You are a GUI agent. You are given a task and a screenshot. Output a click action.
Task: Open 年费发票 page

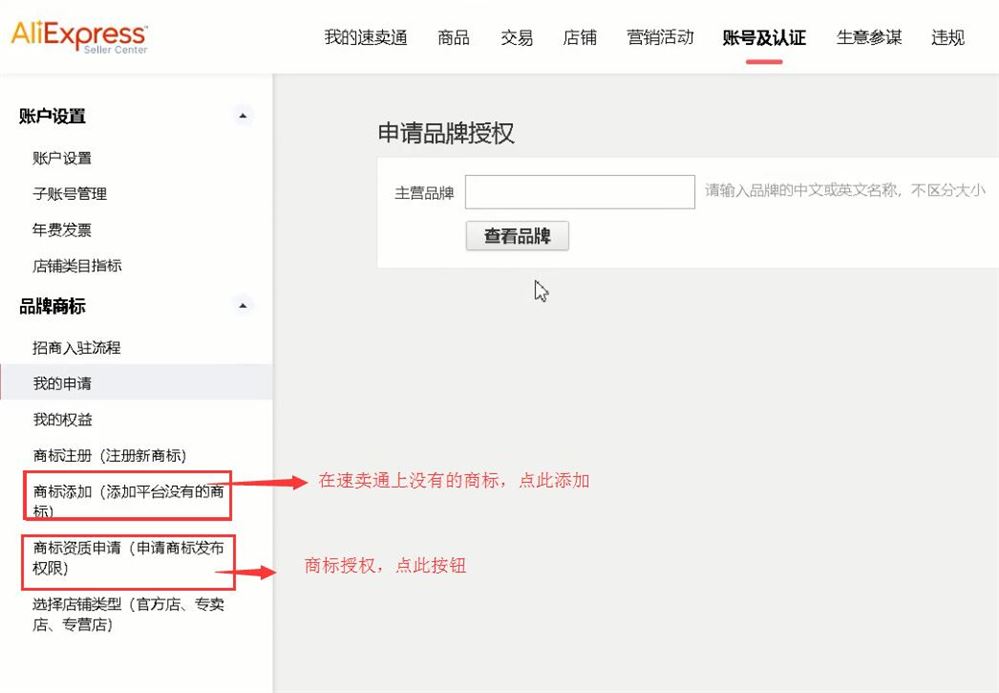pyautogui.click(x=62, y=229)
